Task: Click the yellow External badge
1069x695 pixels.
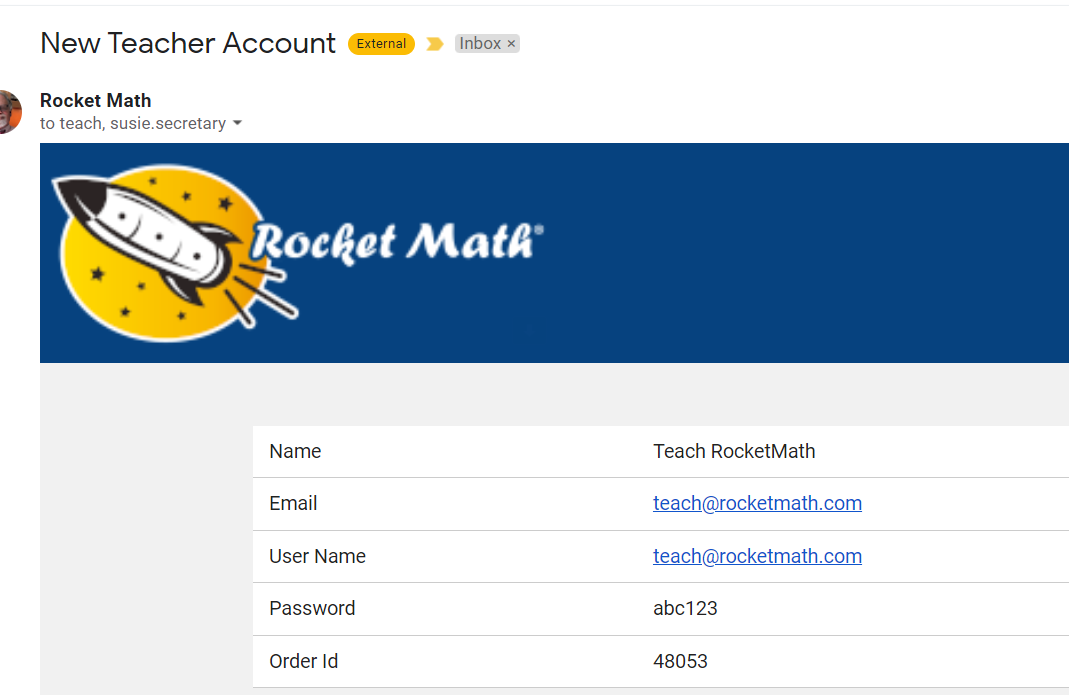Action: click(381, 44)
